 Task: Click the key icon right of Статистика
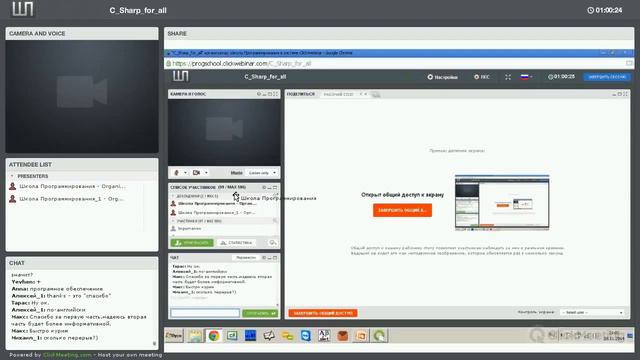point(272,242)
